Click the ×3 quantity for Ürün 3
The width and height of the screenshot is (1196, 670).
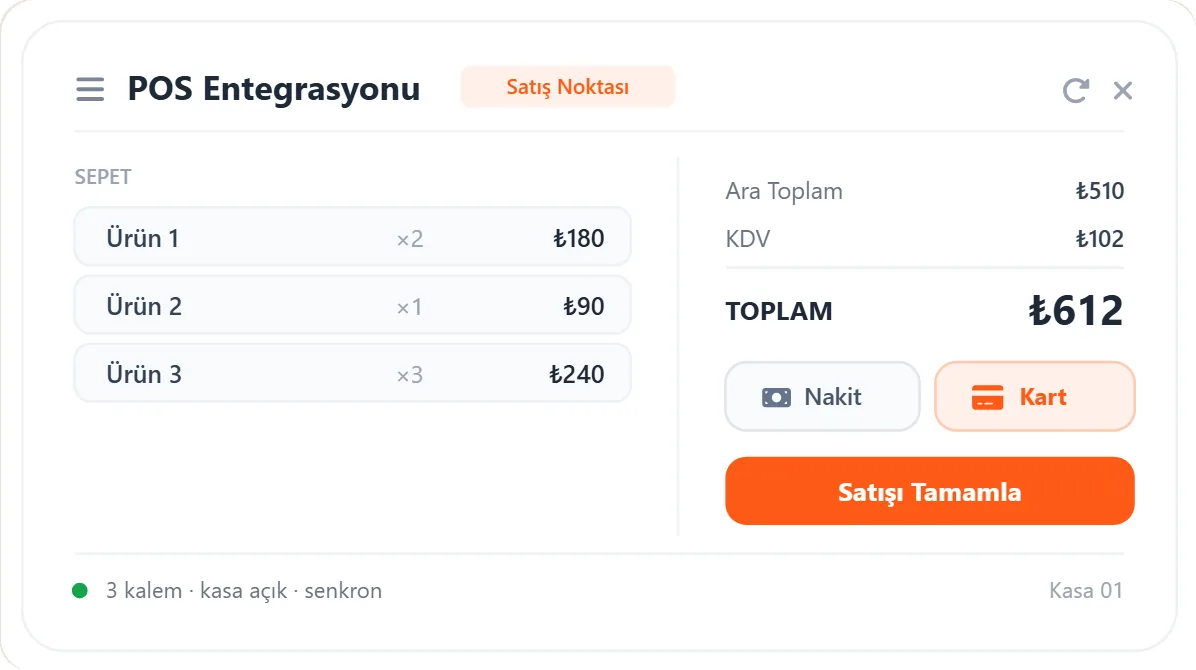[410, 375]
